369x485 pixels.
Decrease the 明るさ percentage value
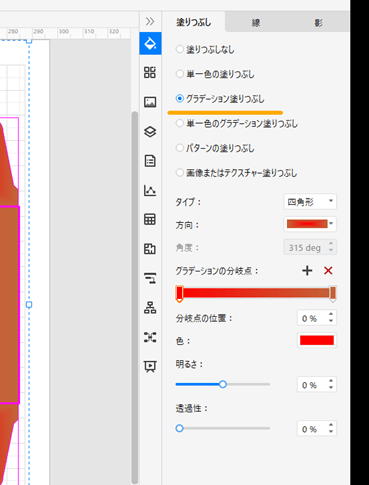331,388
